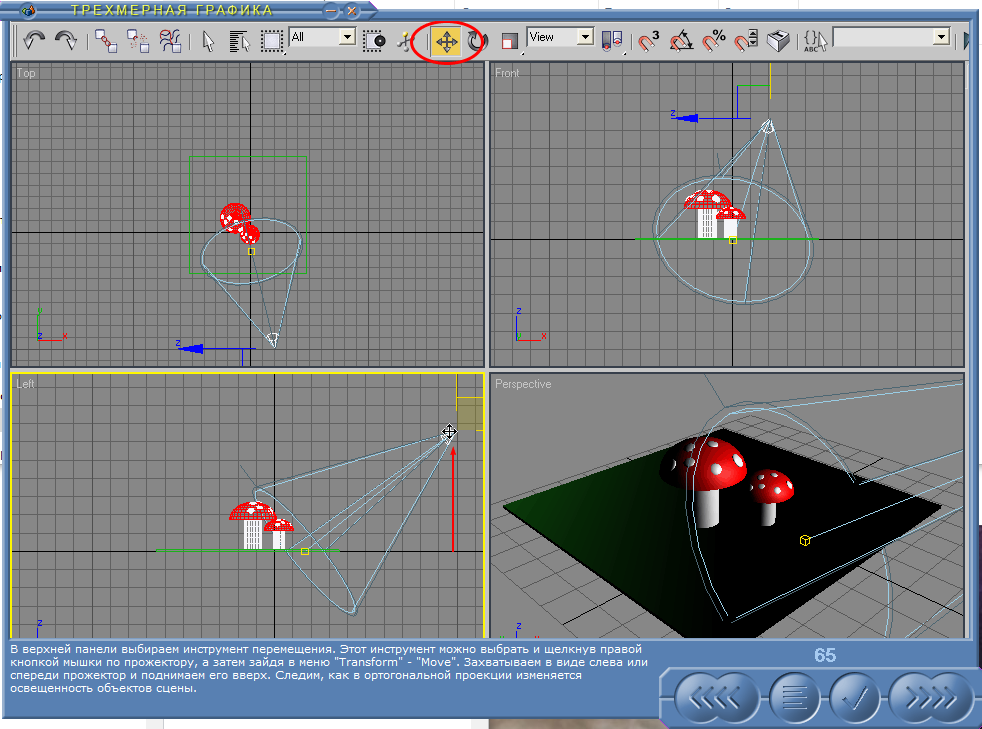Select the Select and Link tool
The image size is (982, 729).
coord(105,41)
